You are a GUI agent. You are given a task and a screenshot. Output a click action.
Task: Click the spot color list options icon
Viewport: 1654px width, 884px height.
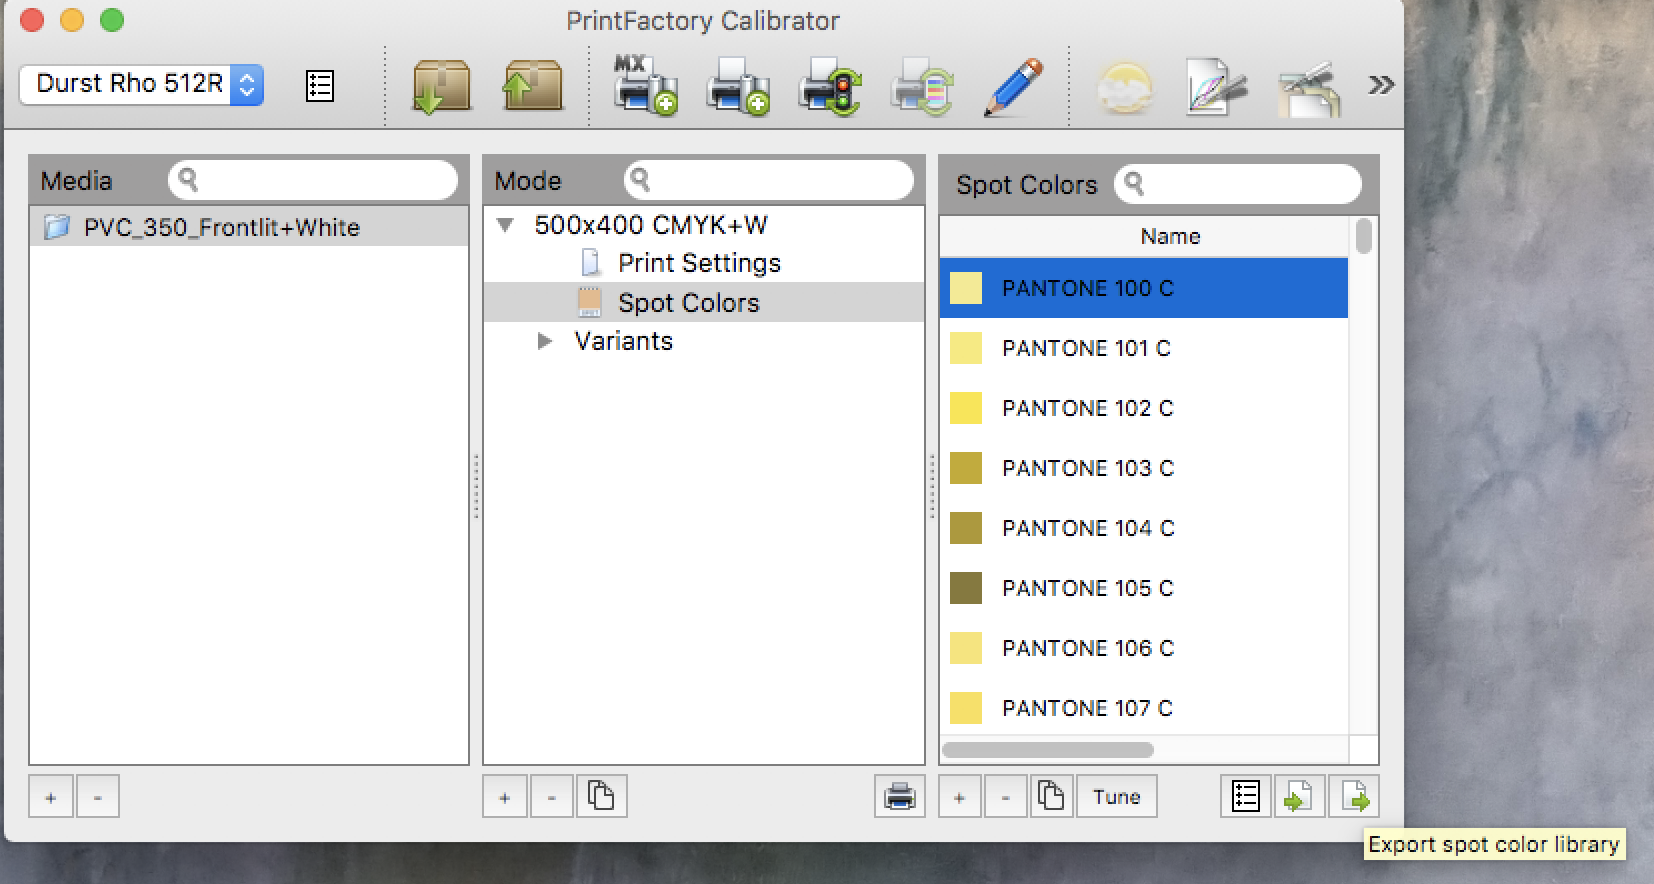(1246, 797)
